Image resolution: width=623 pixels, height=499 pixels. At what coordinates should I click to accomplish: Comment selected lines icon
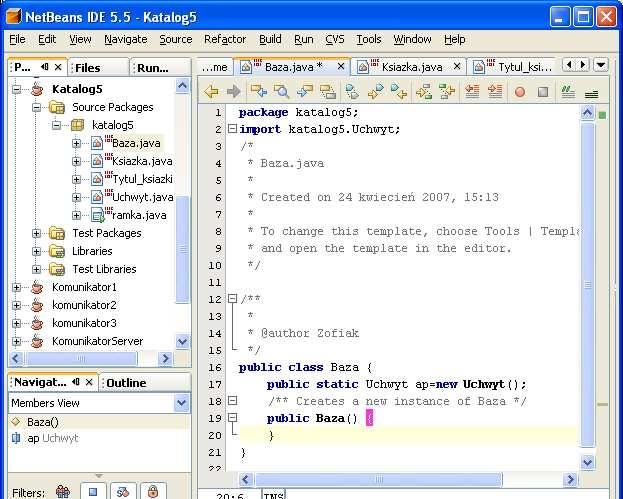(x=568, y=92)
